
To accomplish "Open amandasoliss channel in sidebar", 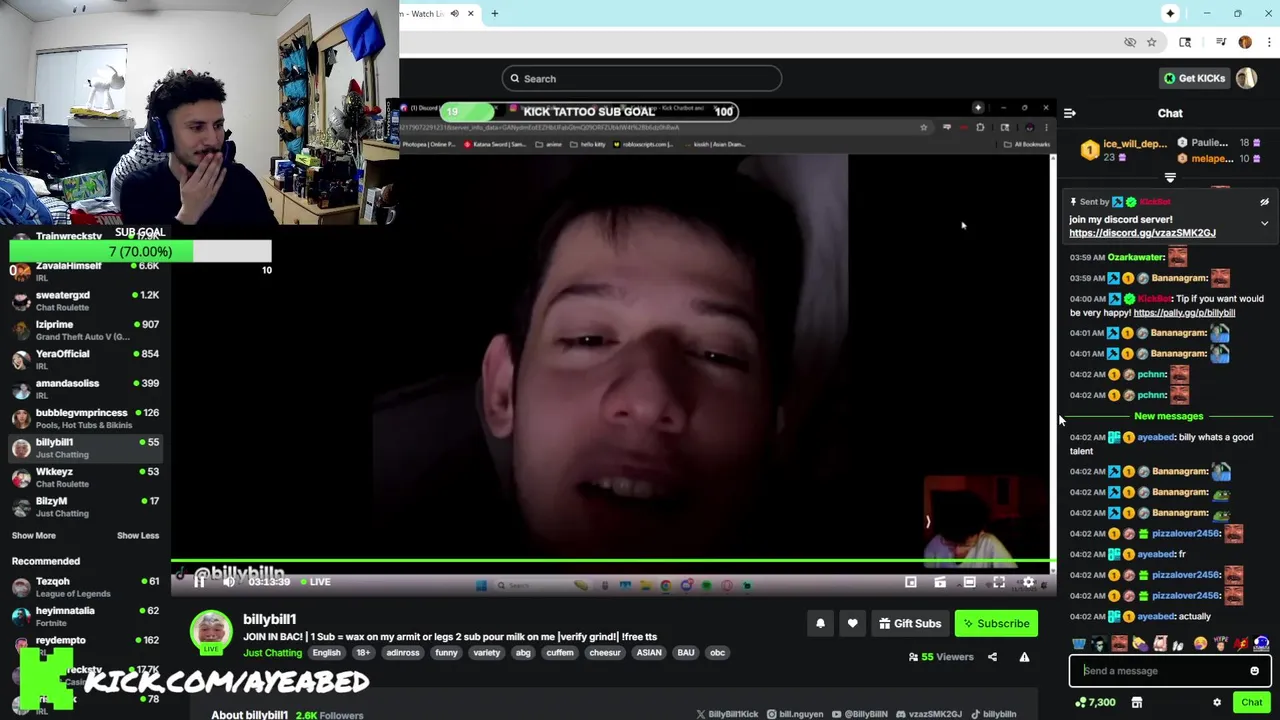I will [x=85, y=388].
